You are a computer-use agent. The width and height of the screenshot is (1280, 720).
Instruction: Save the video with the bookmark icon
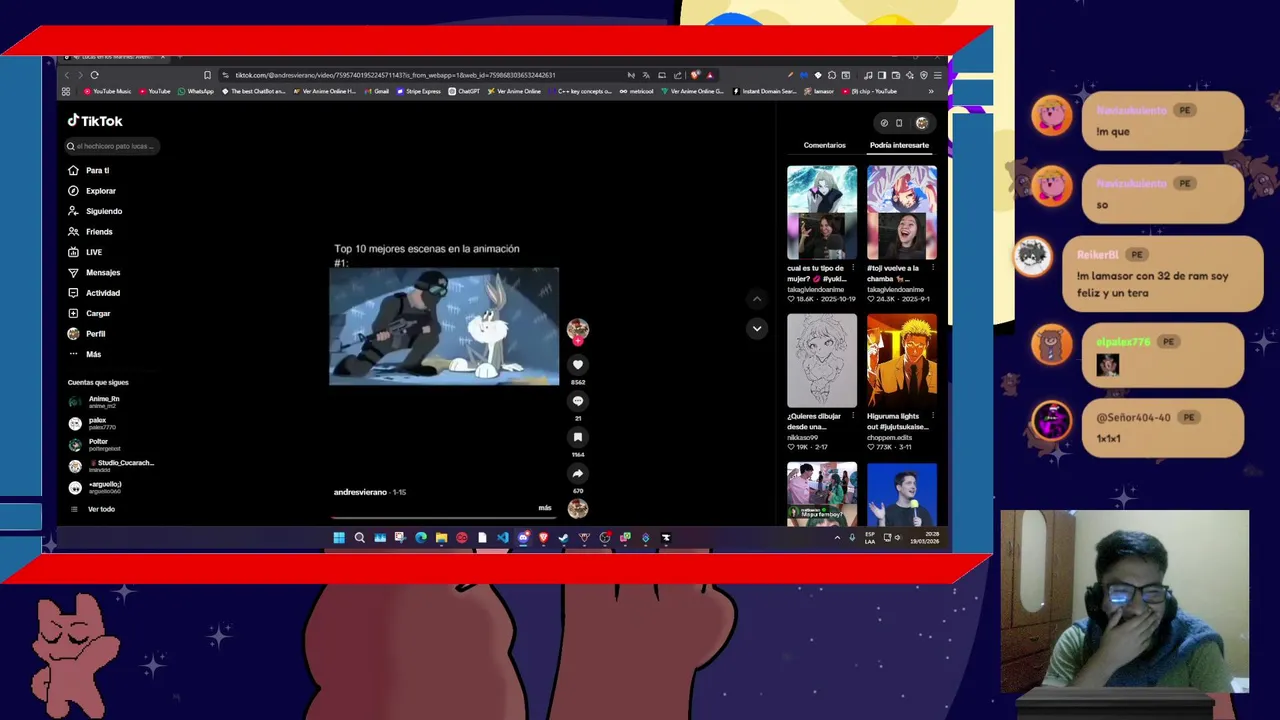577,437
